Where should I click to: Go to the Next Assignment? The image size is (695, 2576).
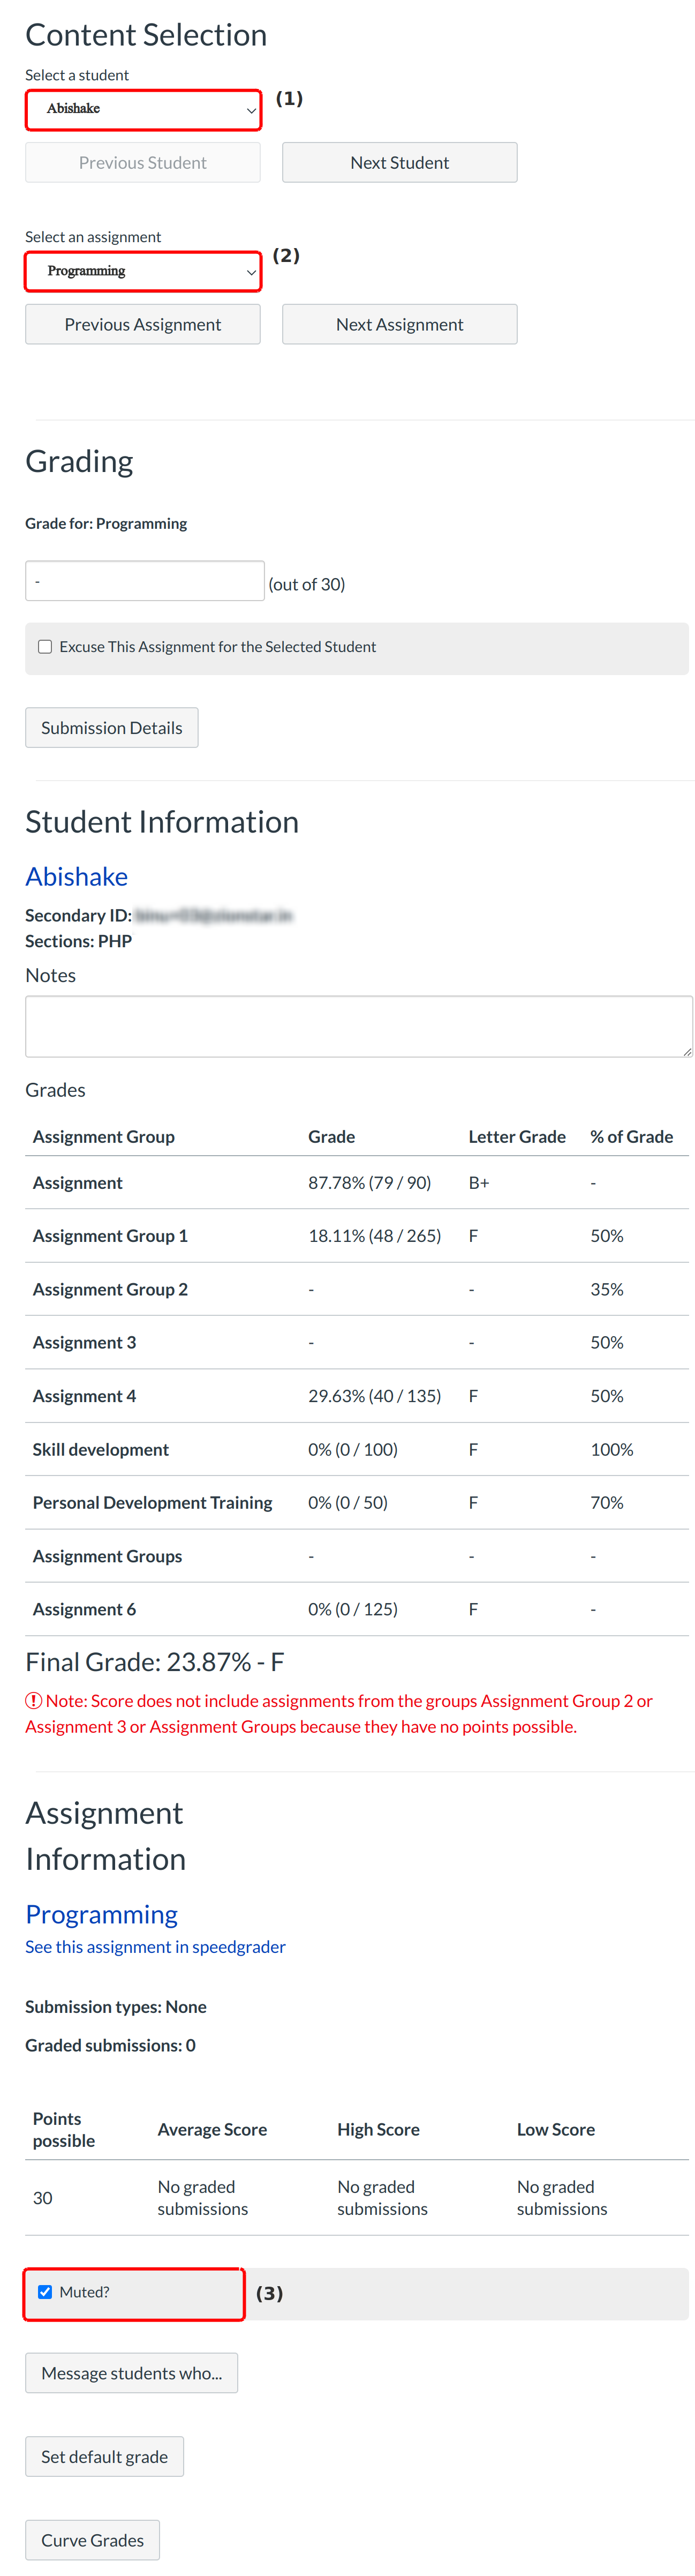click(399, 325)
